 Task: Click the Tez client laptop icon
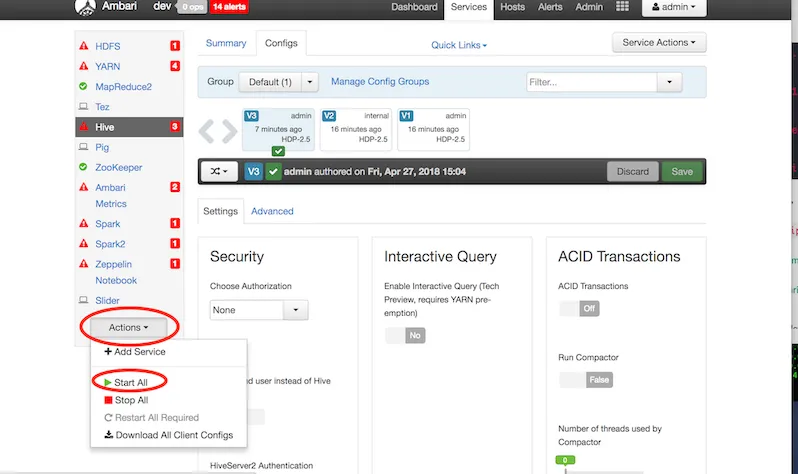pyautogui.click(x=83, y=106)
